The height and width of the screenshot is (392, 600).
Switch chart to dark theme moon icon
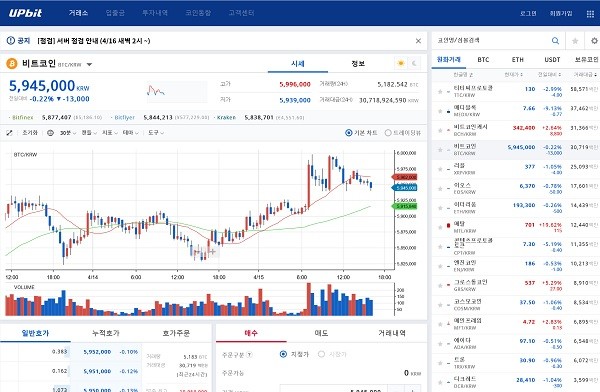click(414, 63)
